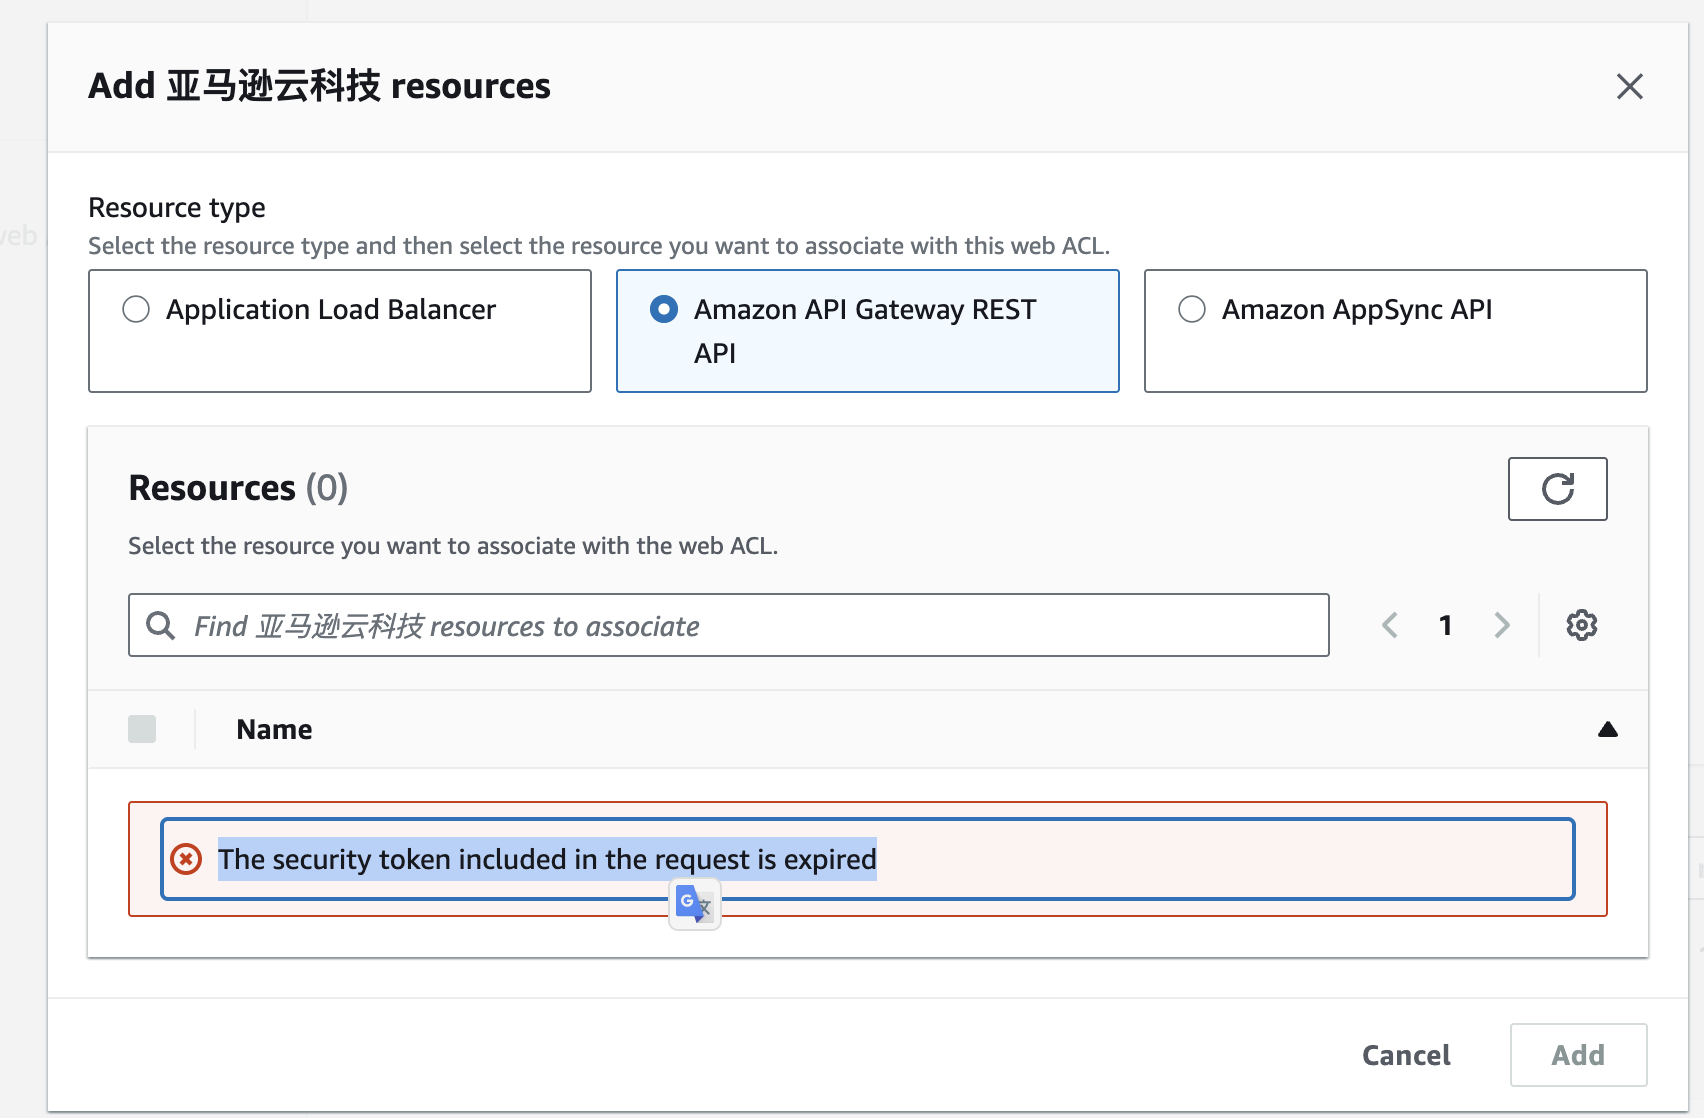Click the Add button
The width and height of the screenshot is (1704, 1118).
tap(1578, 1055)
